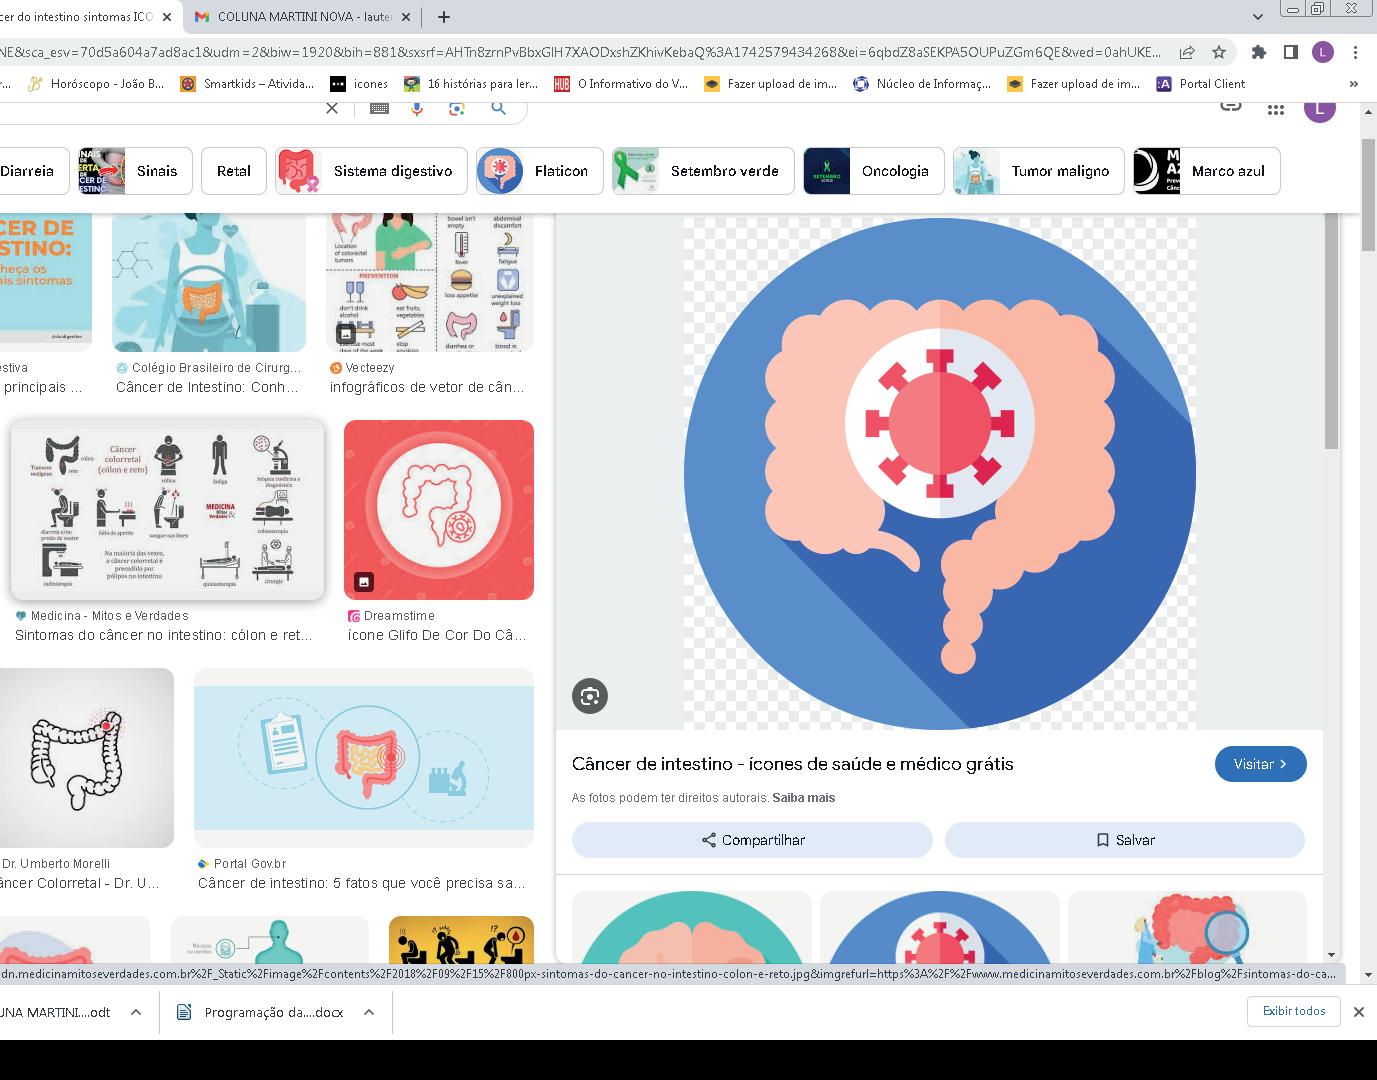Open the Programação da....docx downloaded file
The width and height of the screenshot is (1377, 1080).
(x=260, y=1012)
